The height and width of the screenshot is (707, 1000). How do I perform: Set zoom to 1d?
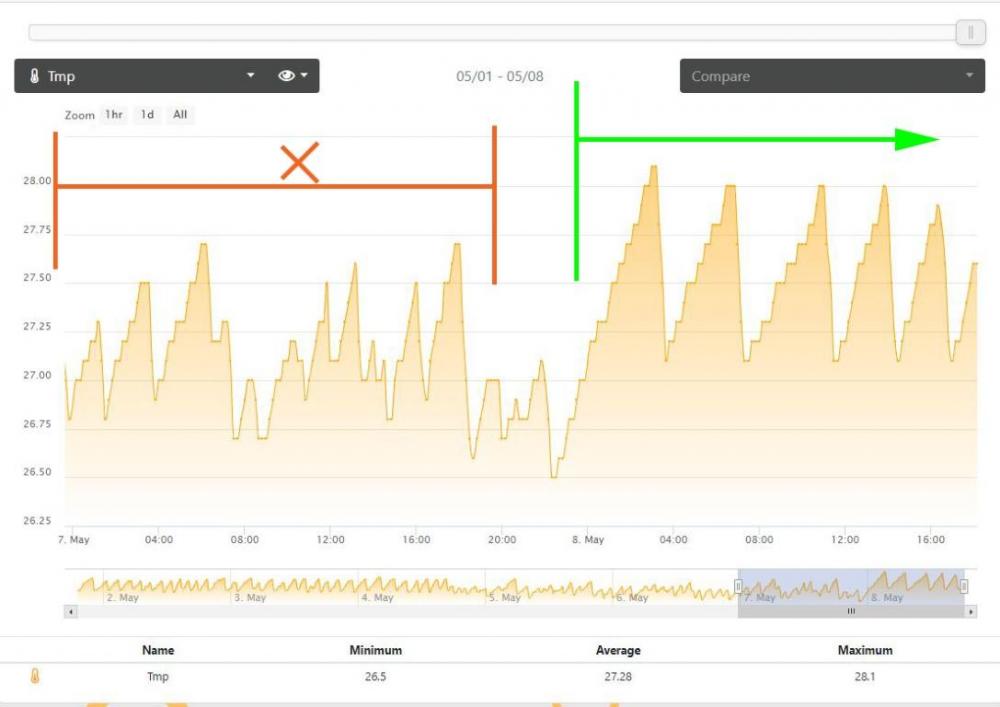(x=147, y=115)
